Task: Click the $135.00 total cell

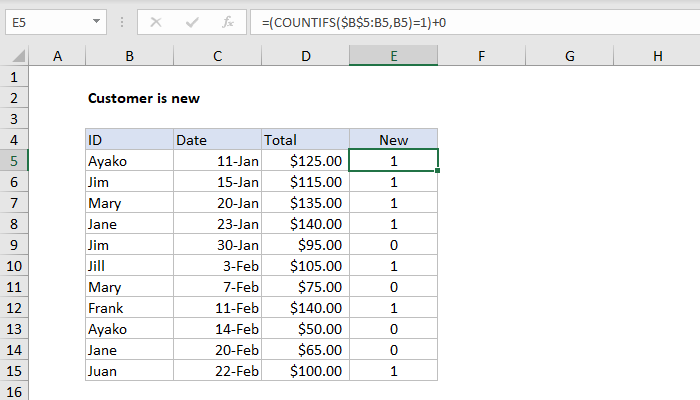Action: 305,202
